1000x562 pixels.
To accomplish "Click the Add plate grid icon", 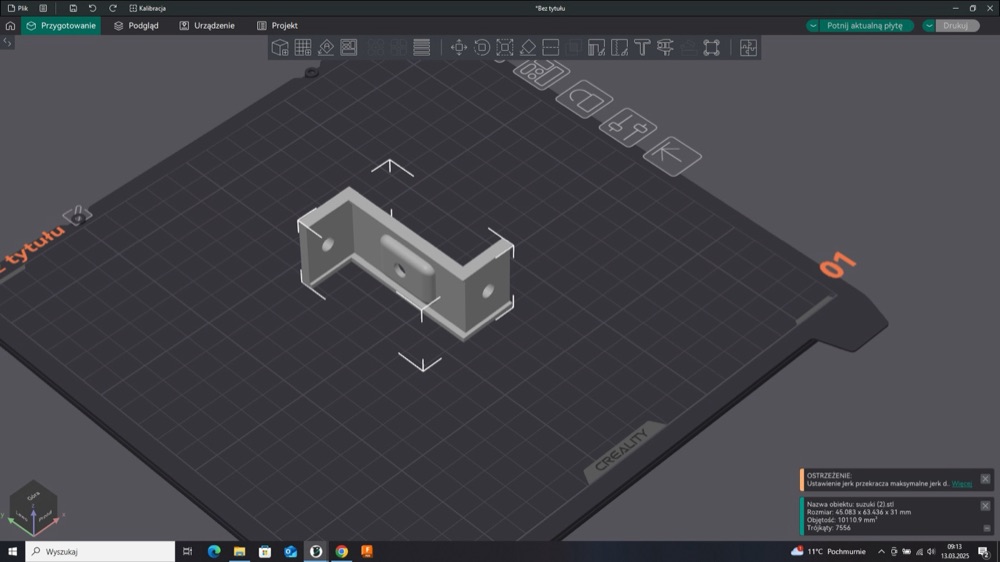I will coord(303,47).
